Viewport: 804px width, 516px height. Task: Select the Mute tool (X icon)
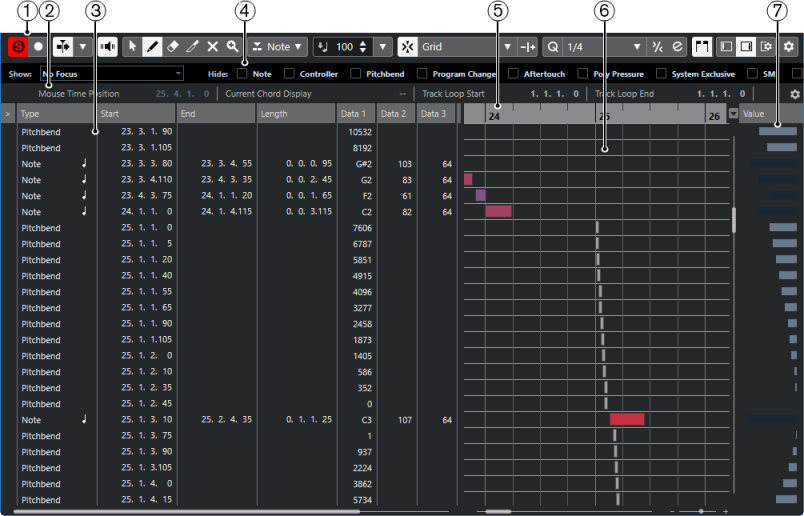[212, 47]
